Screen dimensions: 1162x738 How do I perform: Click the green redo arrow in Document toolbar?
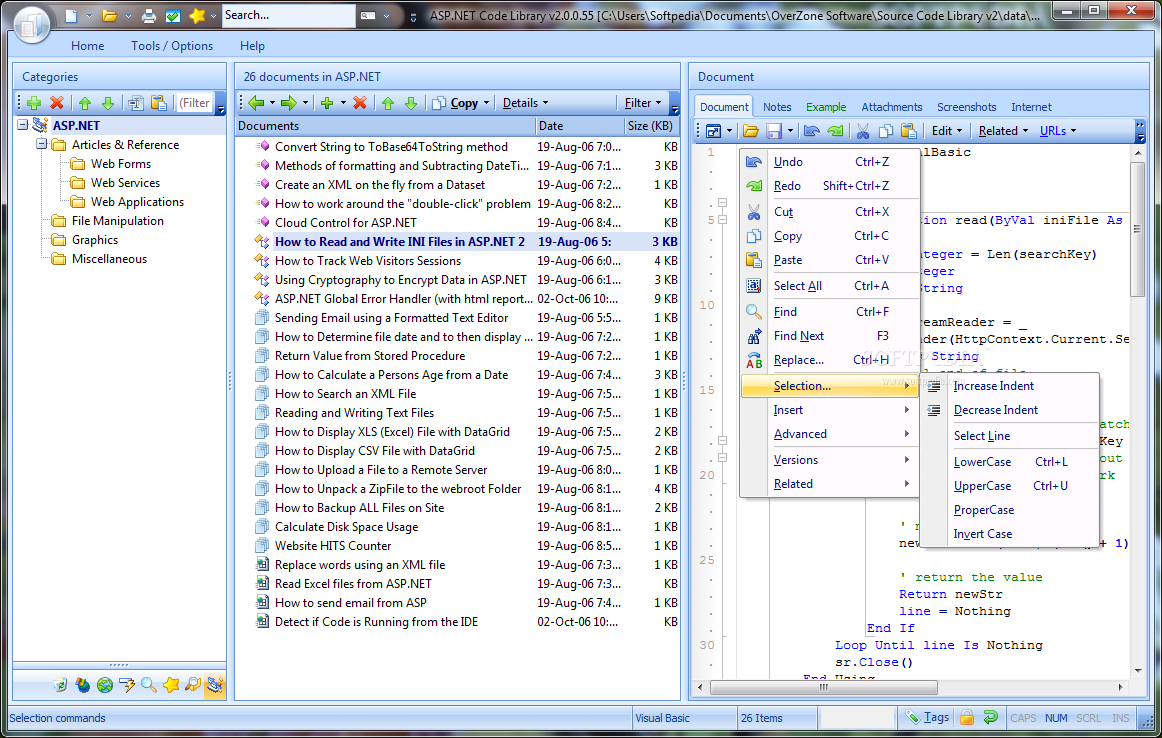tap(835, 131)
